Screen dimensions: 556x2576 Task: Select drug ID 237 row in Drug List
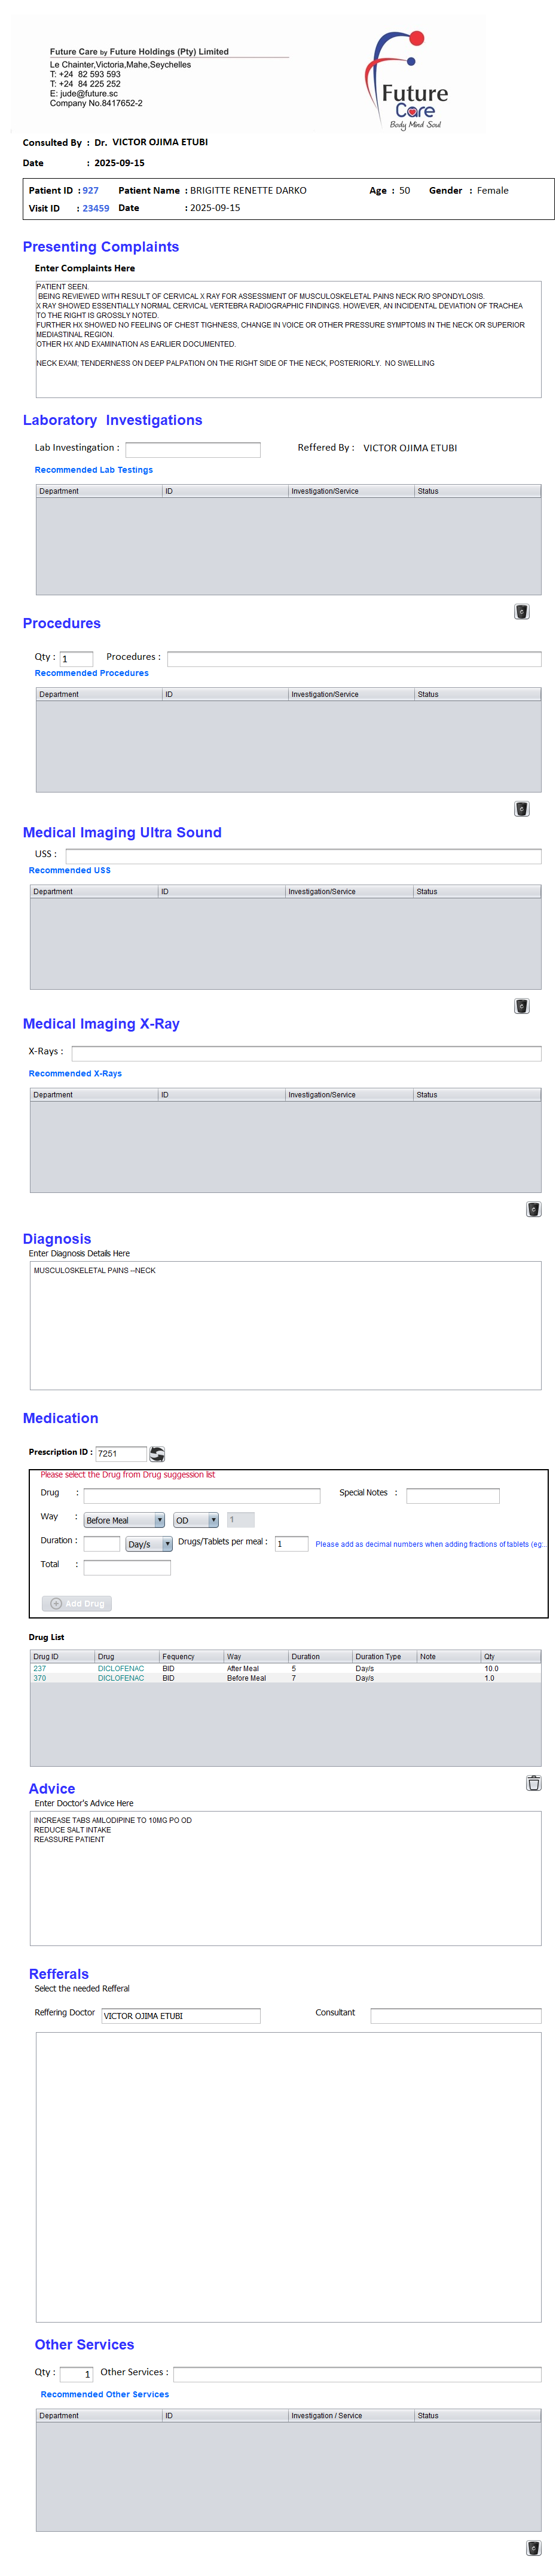click(x=40, y=1668)
